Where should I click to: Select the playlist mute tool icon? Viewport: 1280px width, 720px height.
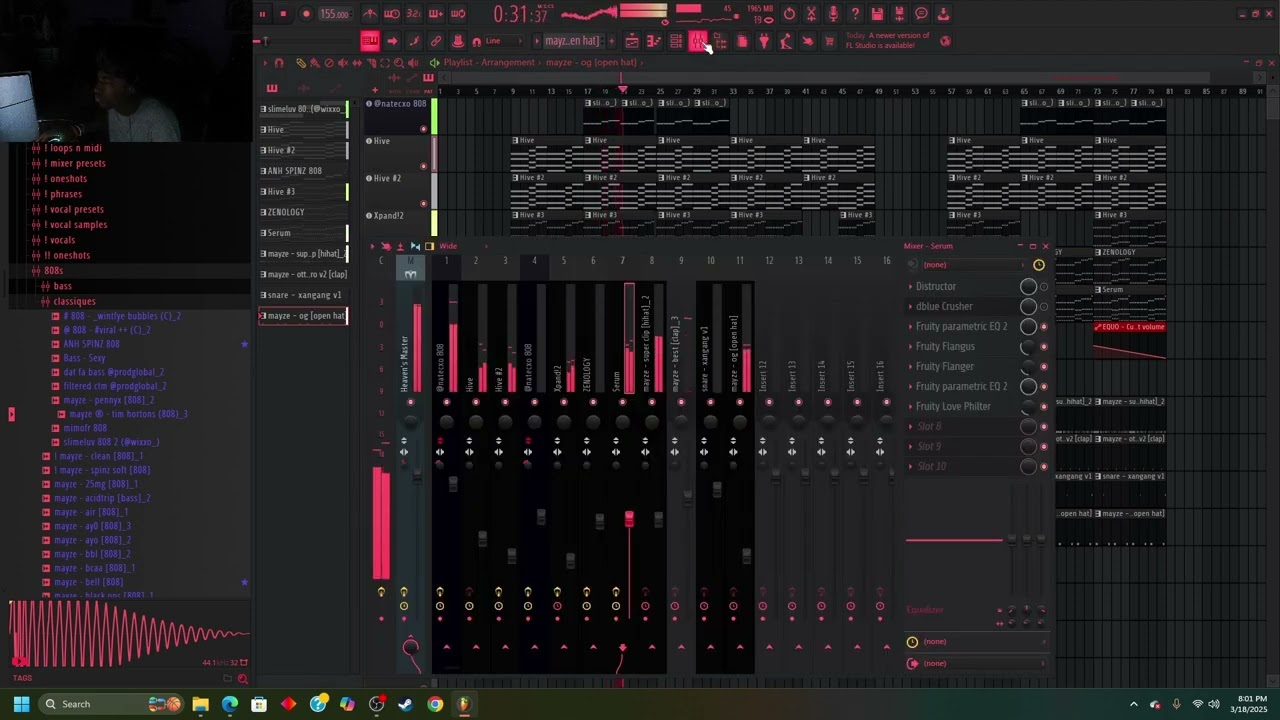pyautogui.click(x=343, y=63)
